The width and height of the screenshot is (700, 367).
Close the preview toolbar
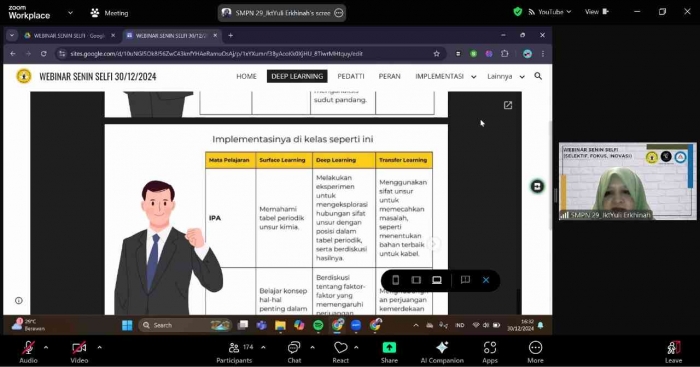(x=486, y=280)
